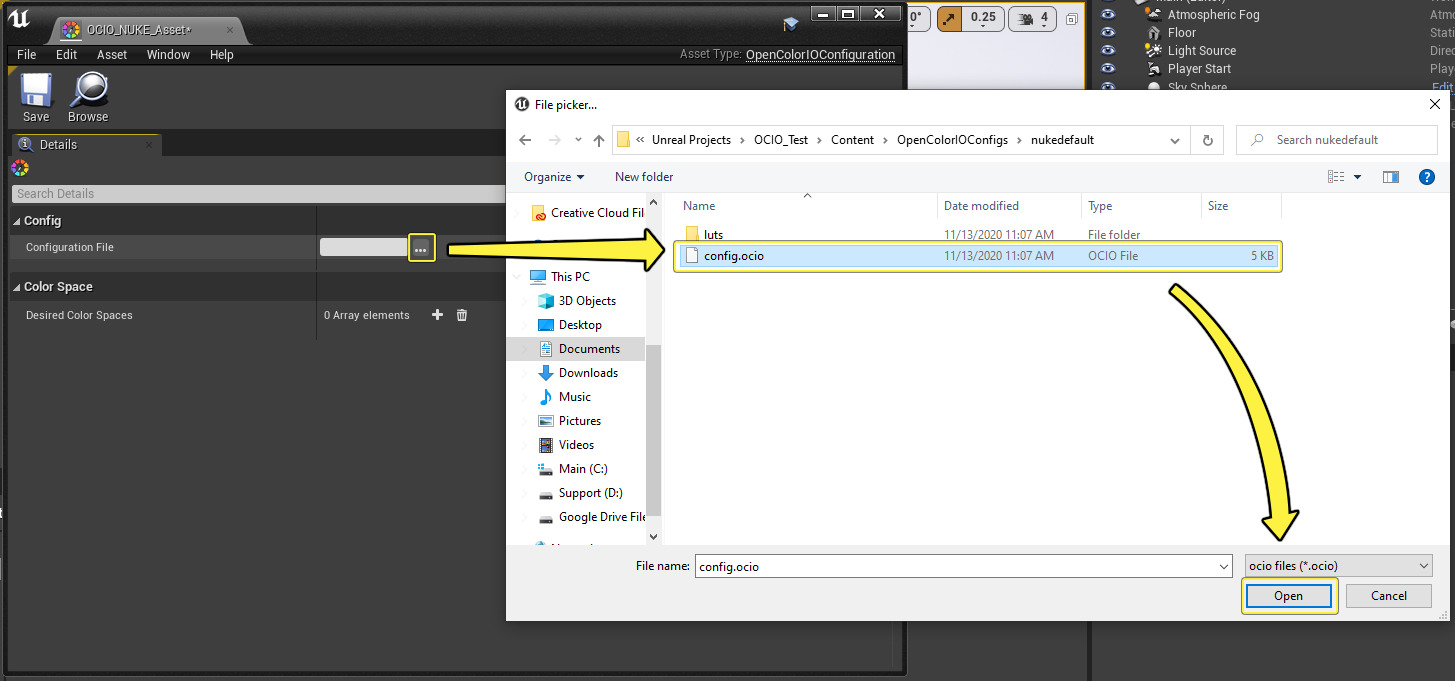This screenshot has height=681, width=1455.
Task: Toggle Player Start eye icon
Action: (x=1107, y=69)
